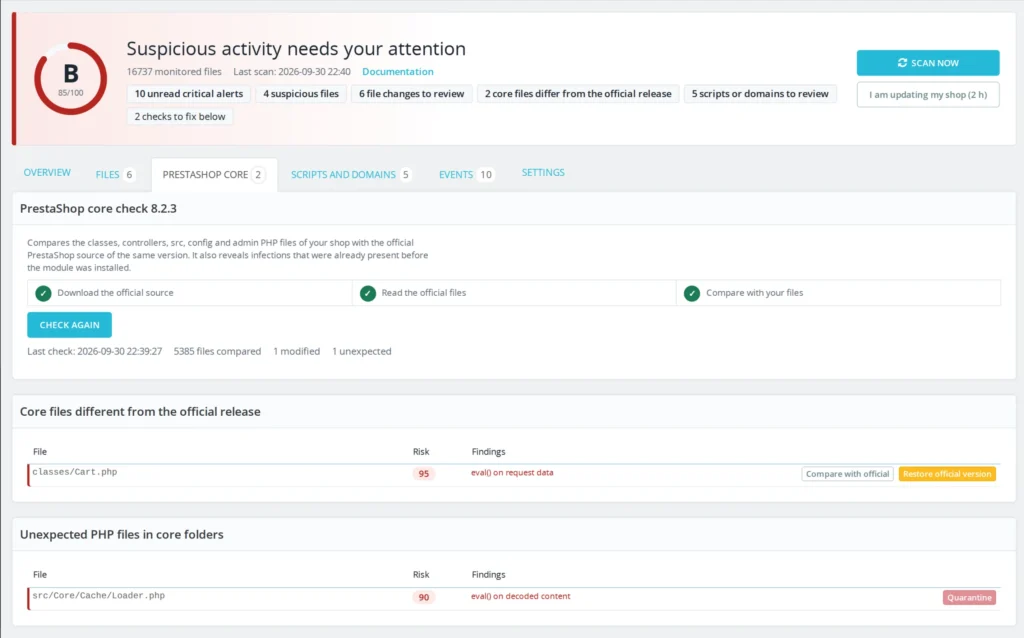This screenshot has width=1024, height=638.
Task: Click I am updating my shop (2 h)
Action: 928,95
